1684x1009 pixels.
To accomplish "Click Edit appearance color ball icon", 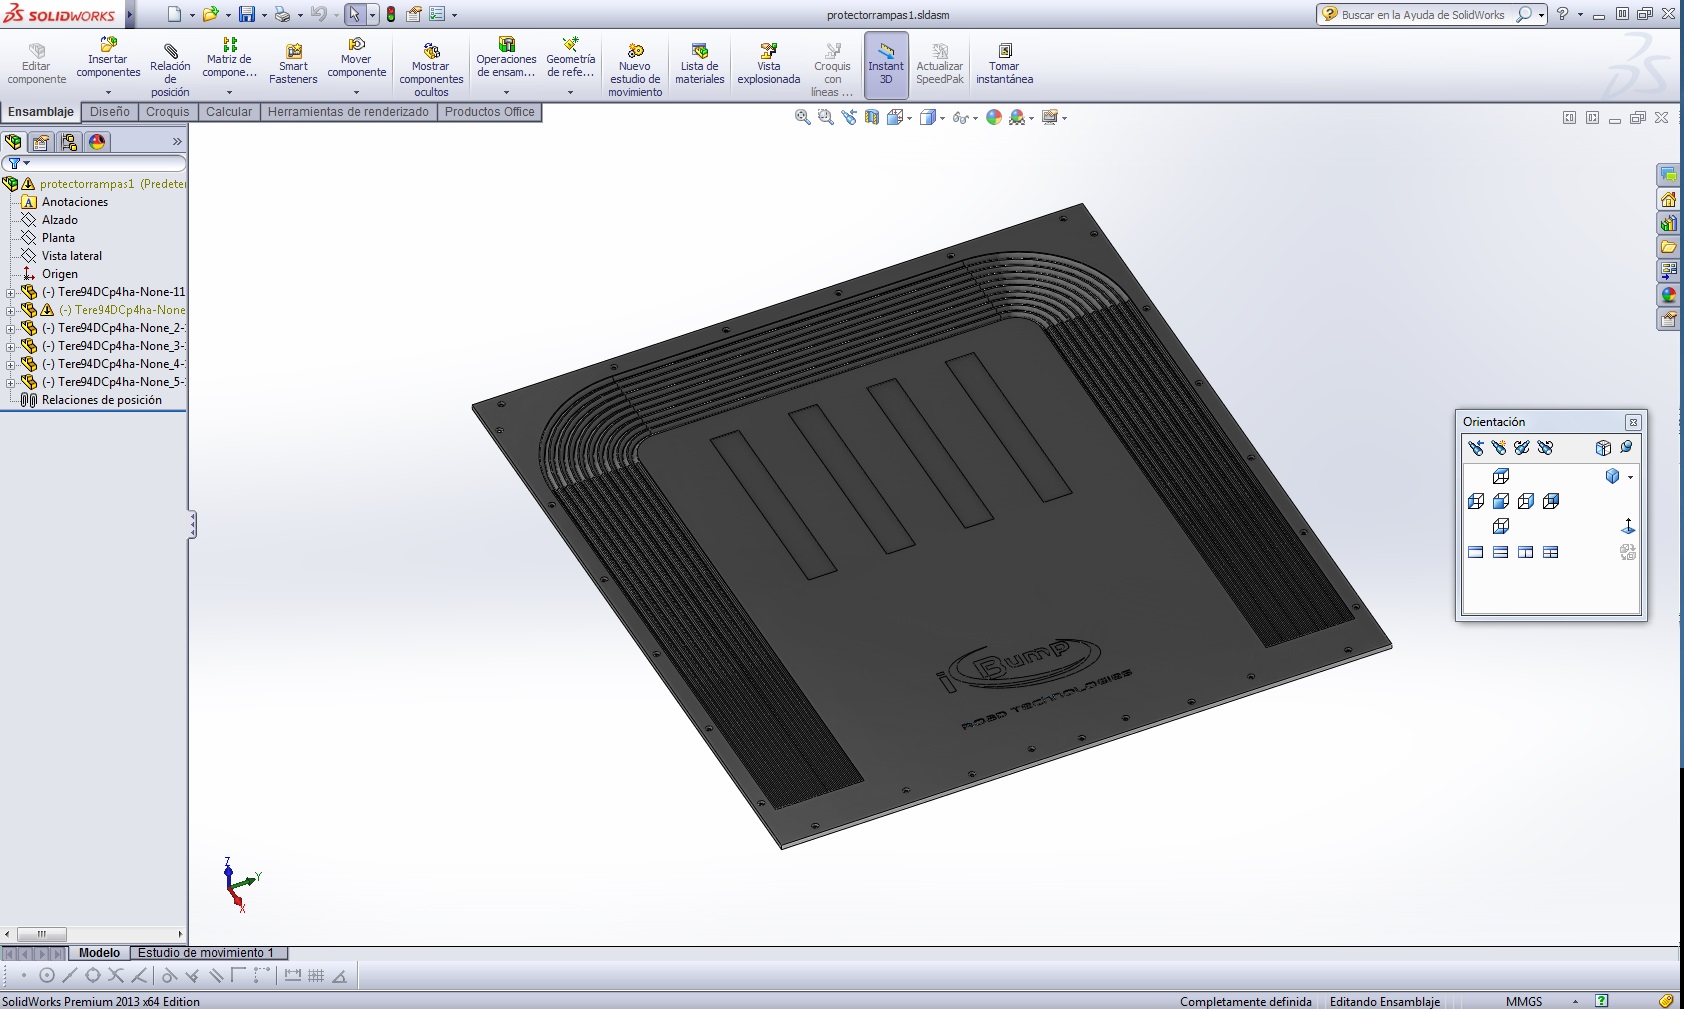I will 994,118.
